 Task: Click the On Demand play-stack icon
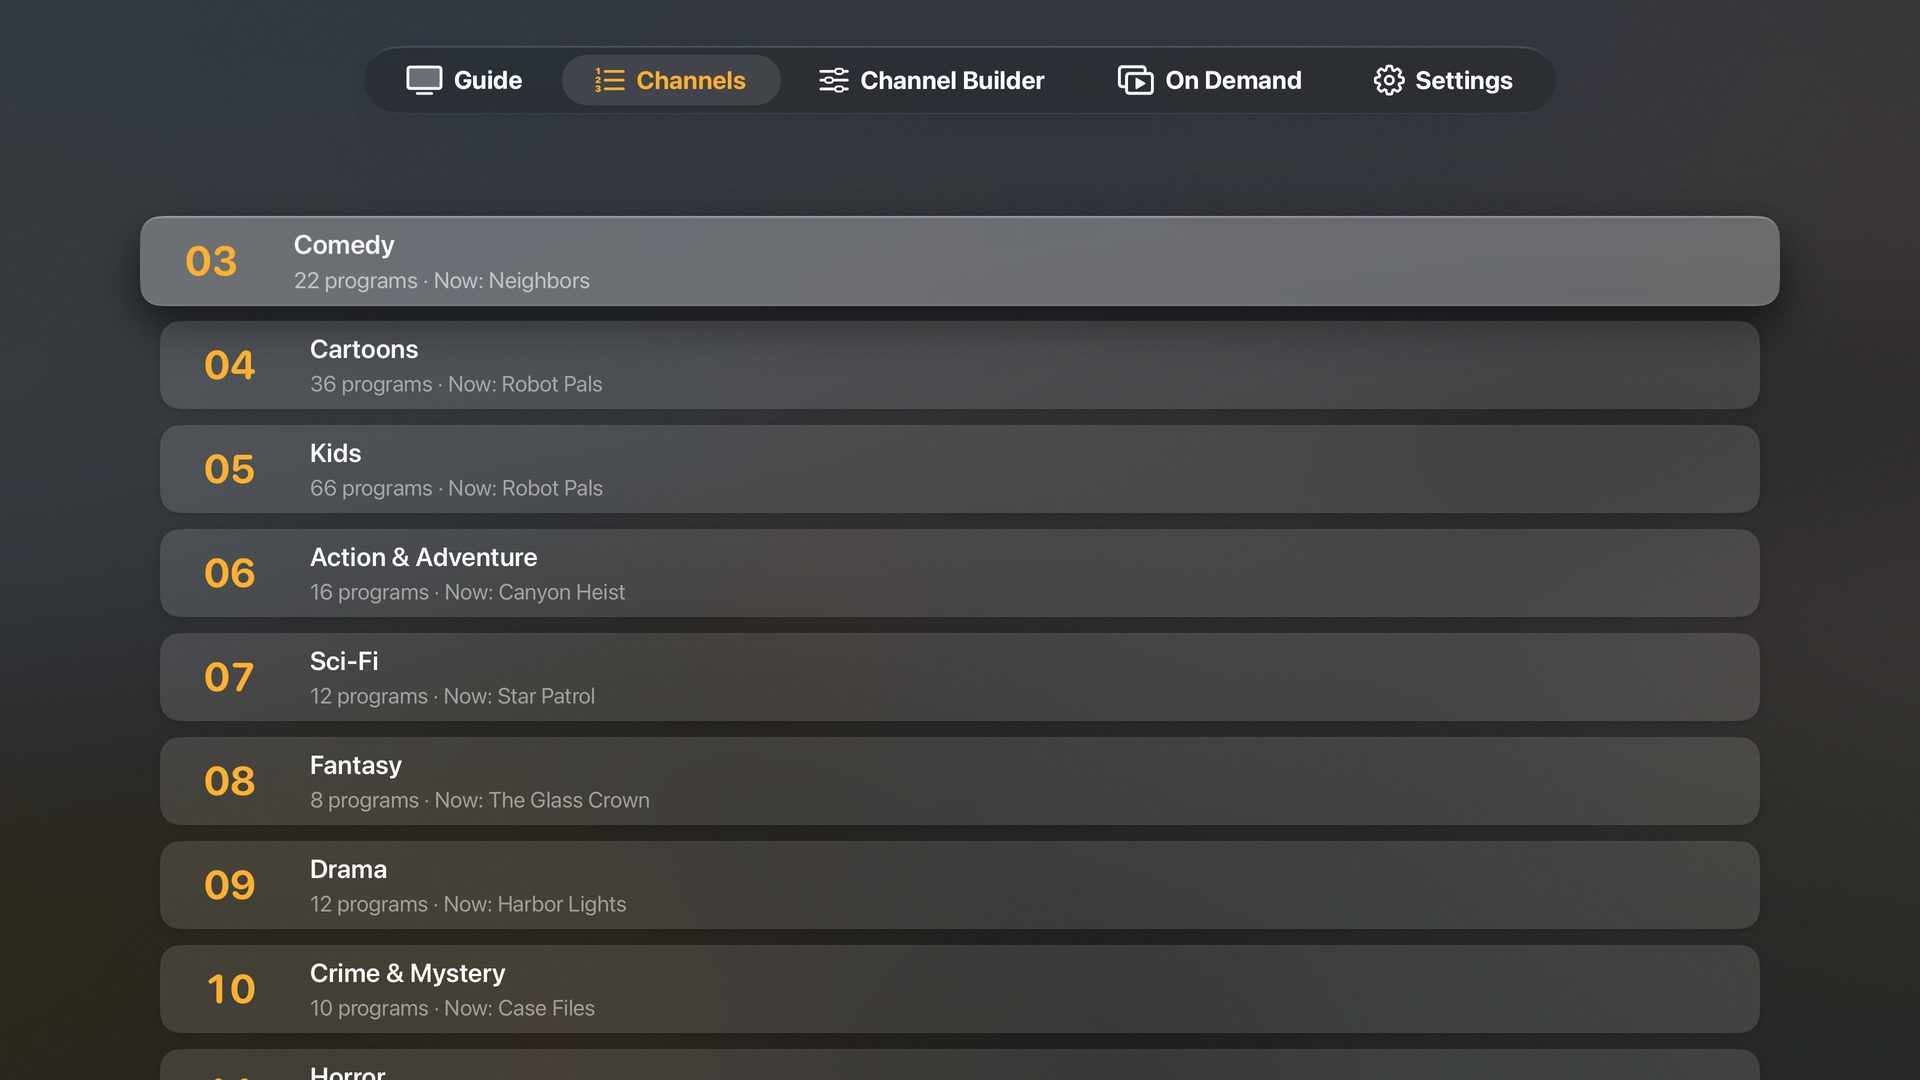[1135, 80]
